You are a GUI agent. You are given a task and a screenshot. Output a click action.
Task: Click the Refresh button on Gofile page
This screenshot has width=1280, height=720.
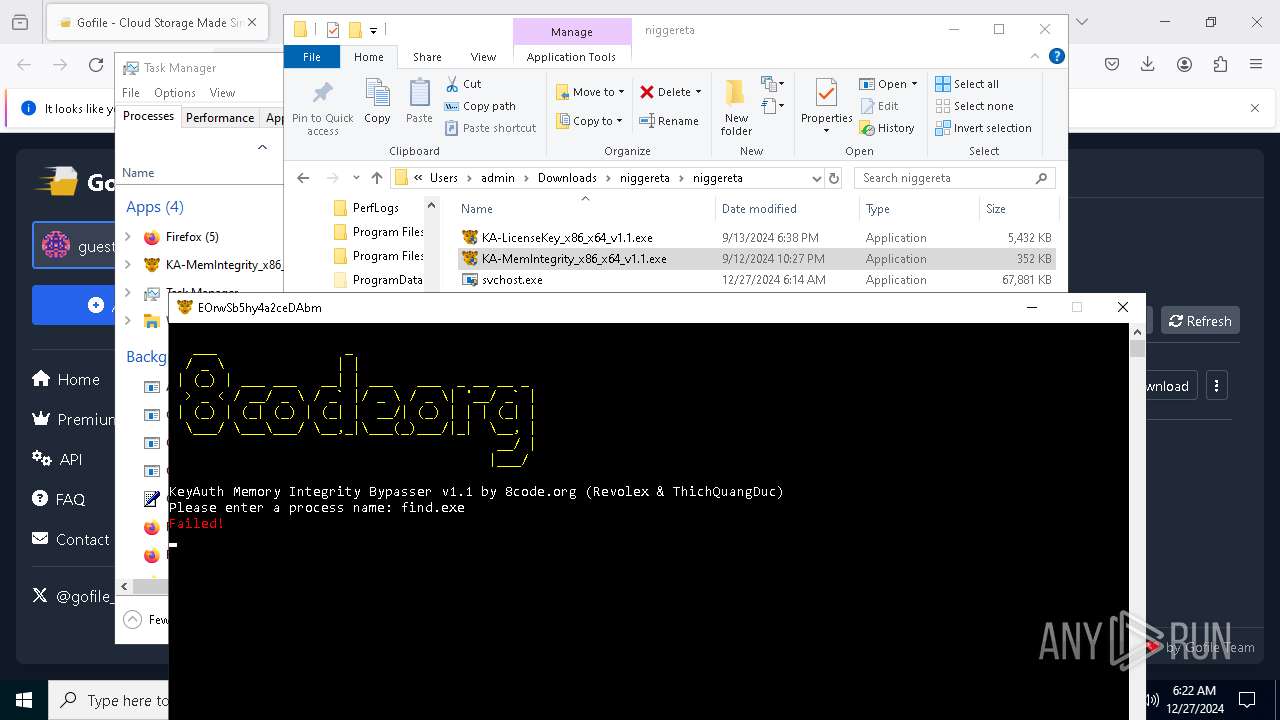click(1200, 321)
